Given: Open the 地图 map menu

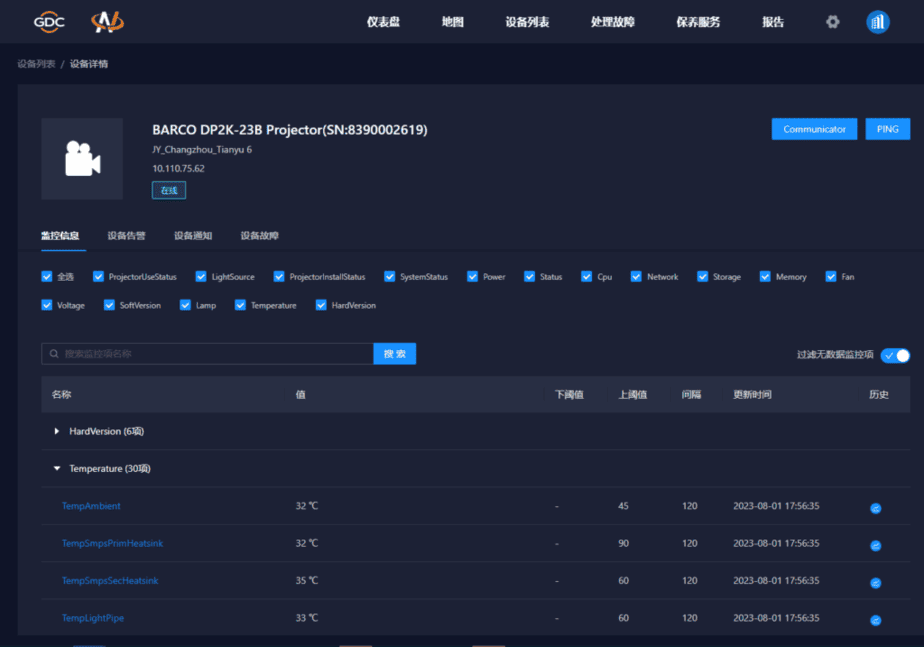Looking at the screenshot, I should [x=453, y=22].
